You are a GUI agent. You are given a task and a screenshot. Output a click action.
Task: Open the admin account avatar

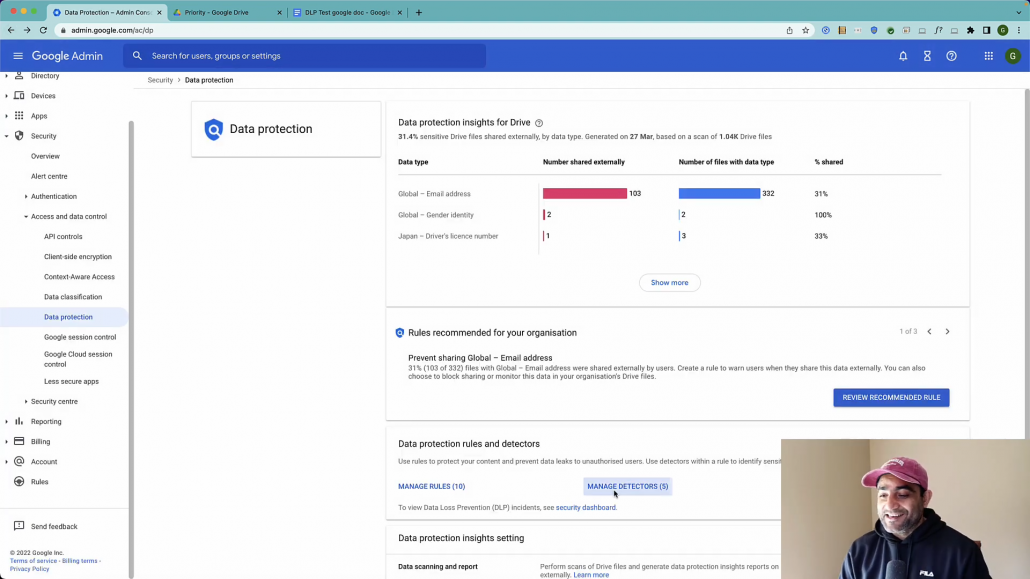(x=1012, y=56)
